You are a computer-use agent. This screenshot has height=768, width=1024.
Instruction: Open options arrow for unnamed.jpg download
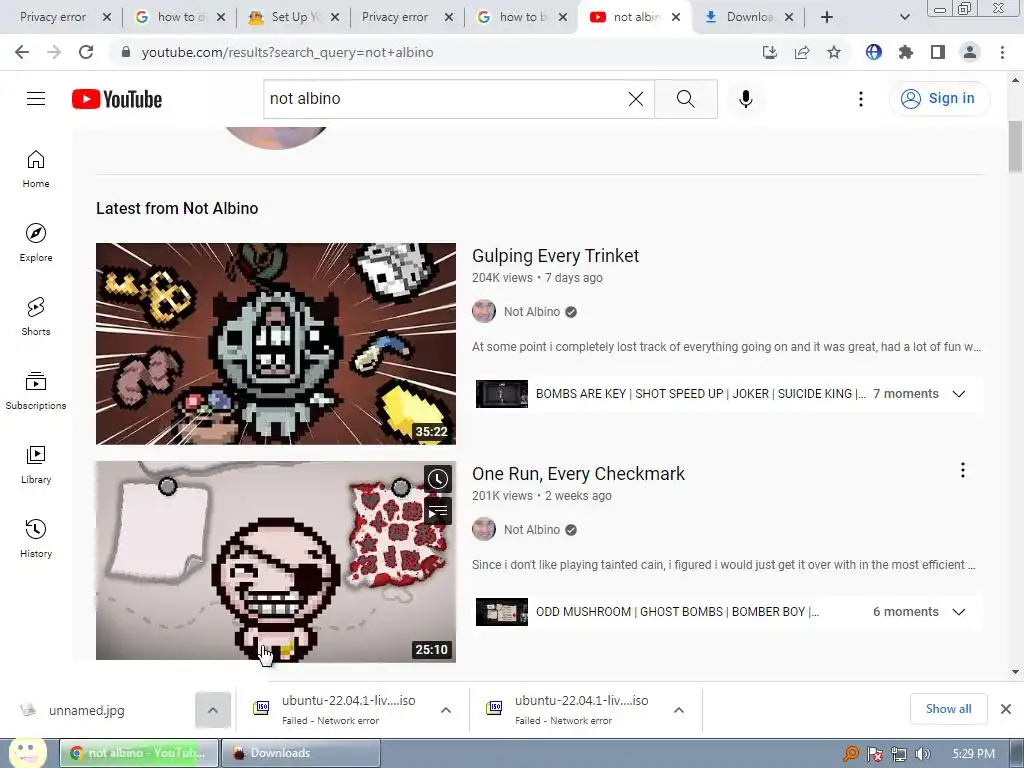(213, 710)
